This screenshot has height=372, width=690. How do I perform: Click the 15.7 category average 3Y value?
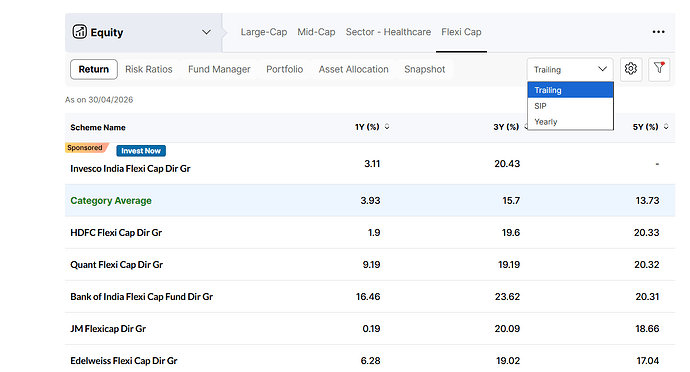point(511,200)
